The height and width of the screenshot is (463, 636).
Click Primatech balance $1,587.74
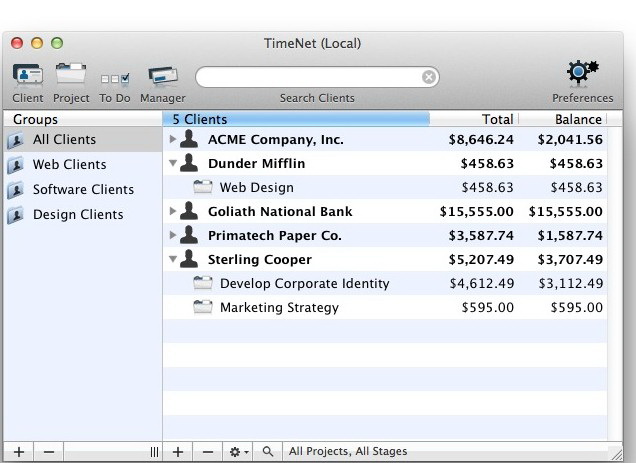(x=570, y=235)
